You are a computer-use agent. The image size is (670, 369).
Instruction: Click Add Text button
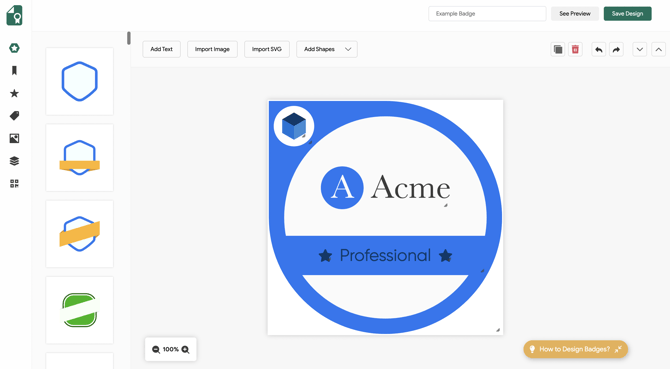(162, 49)
